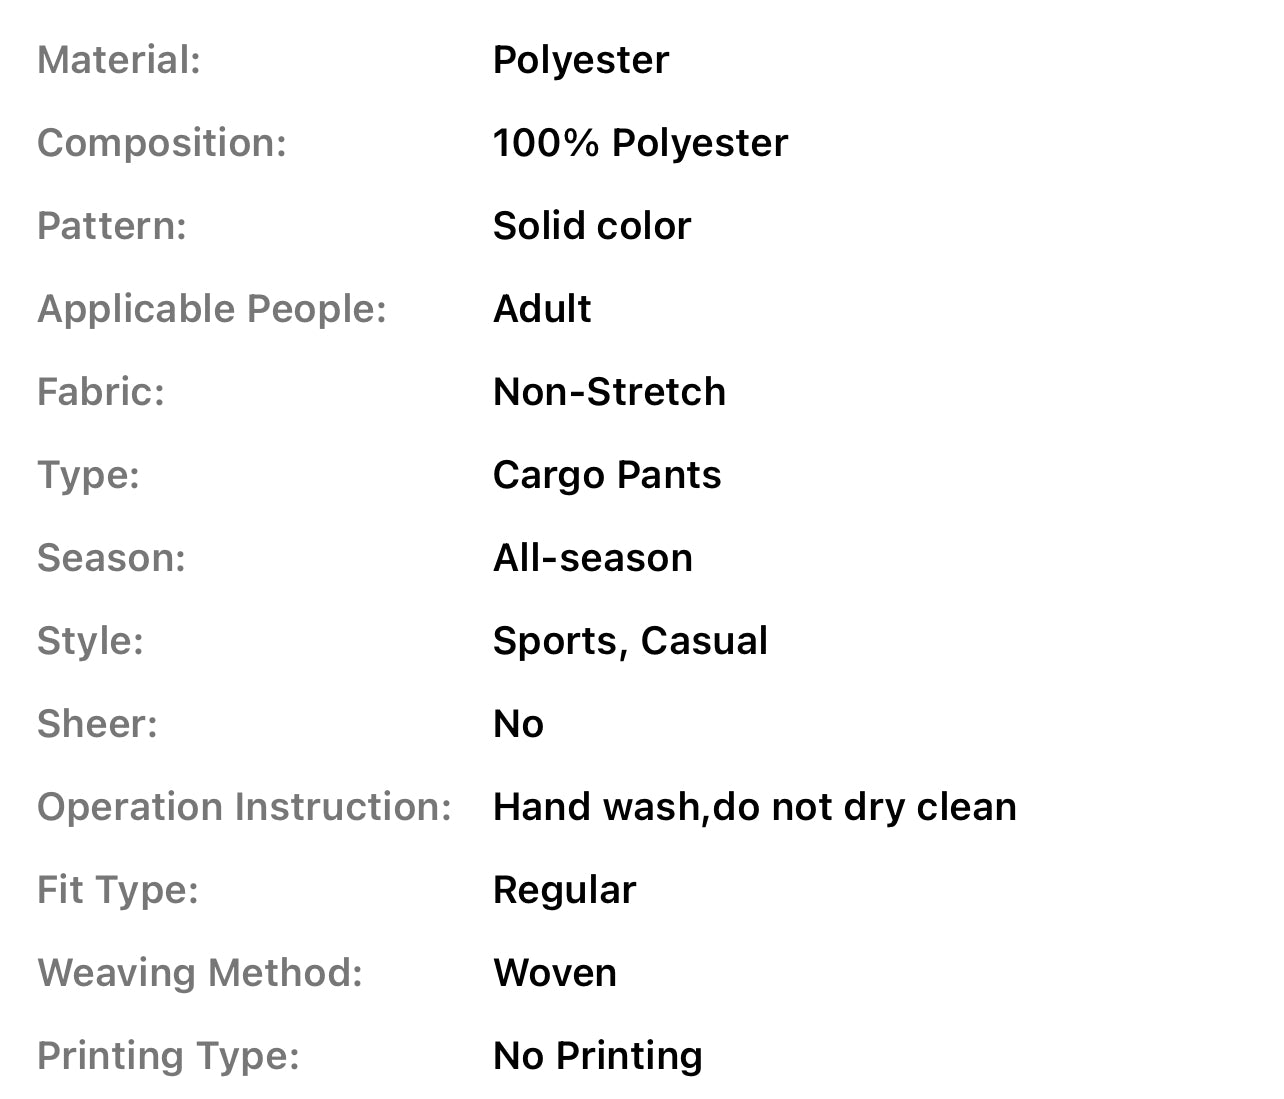Select the Solid color value

[592, 226]
